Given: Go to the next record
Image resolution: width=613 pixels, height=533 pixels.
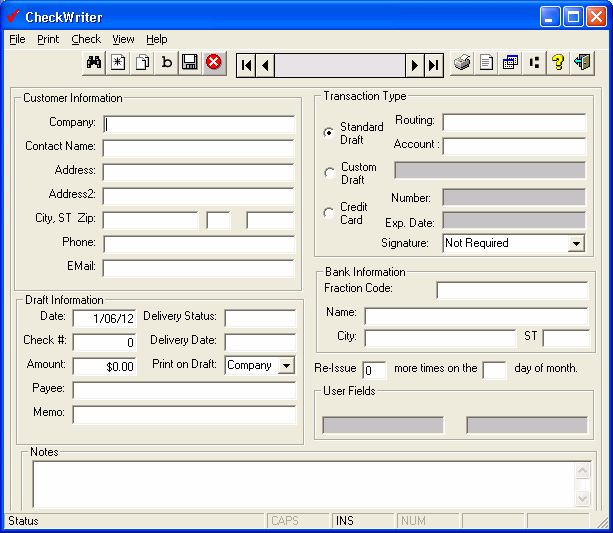Looking at the screenshot, I should click(x=414, y=65).
